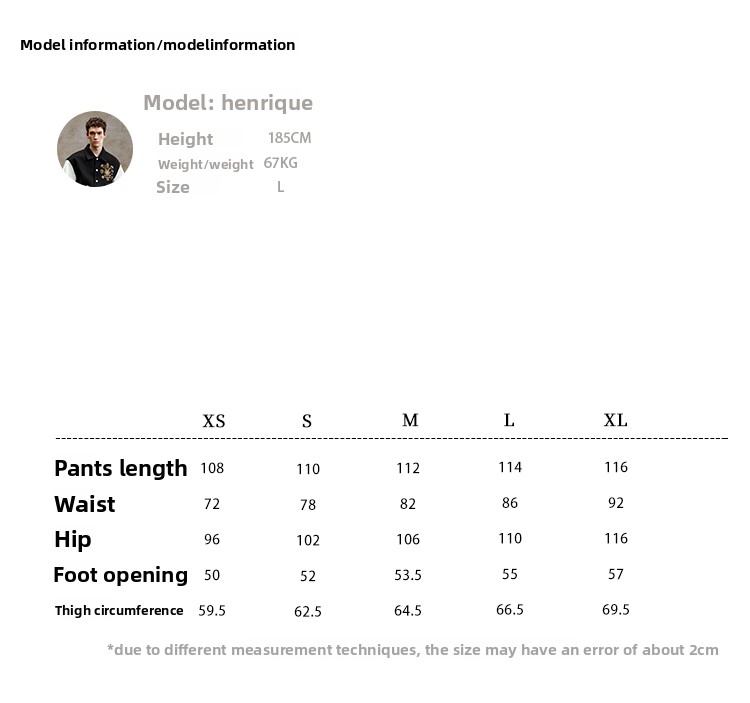The width and height of the screenshot is (750, 703).
Task: Select the 67KG weight value
Action: click(x=281, y=163)
